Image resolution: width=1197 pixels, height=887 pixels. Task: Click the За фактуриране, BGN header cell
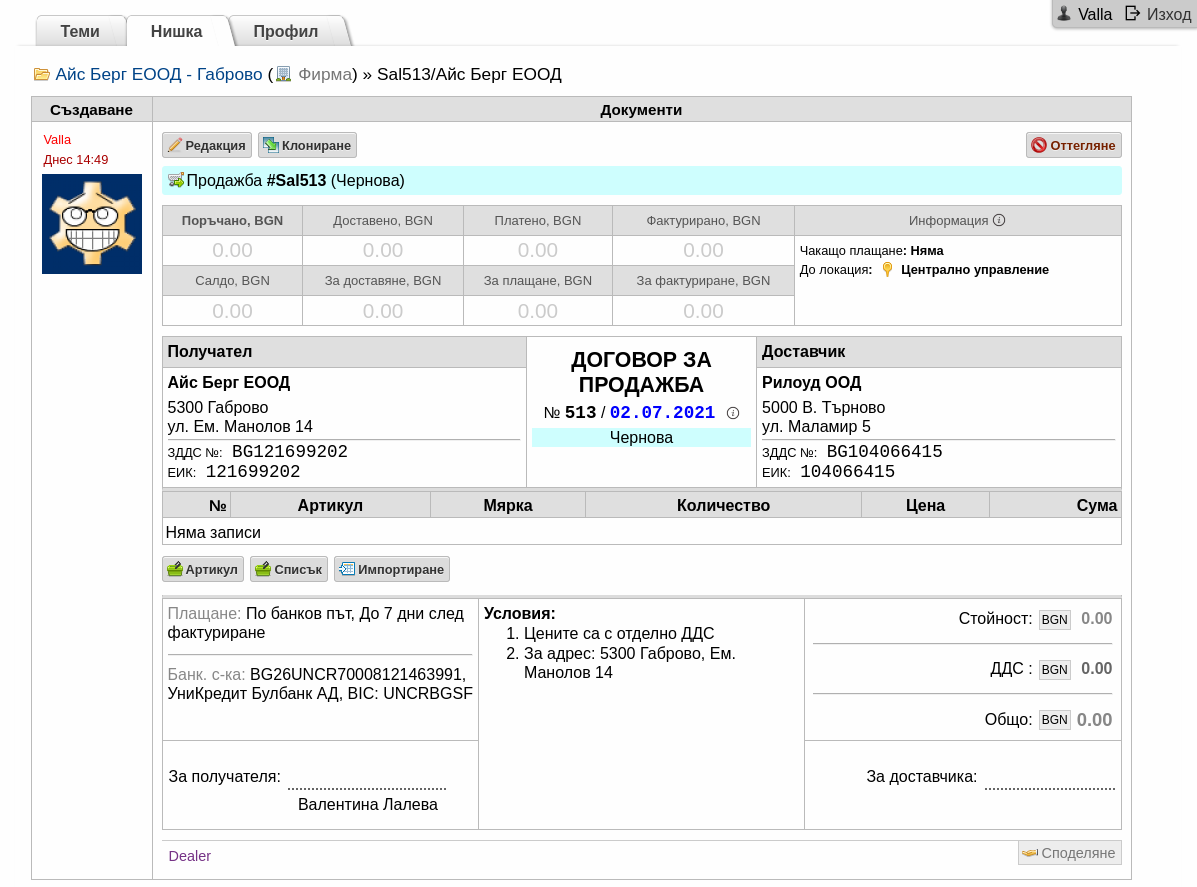703,281
